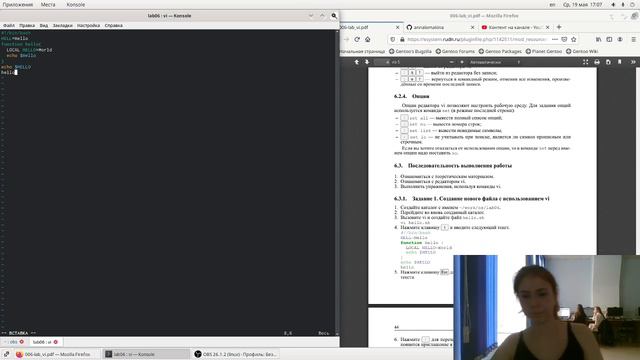The height and width of the screenshot is (360, 640).
Task: Open the PDF zoom level dropdown
Action: 495,62
